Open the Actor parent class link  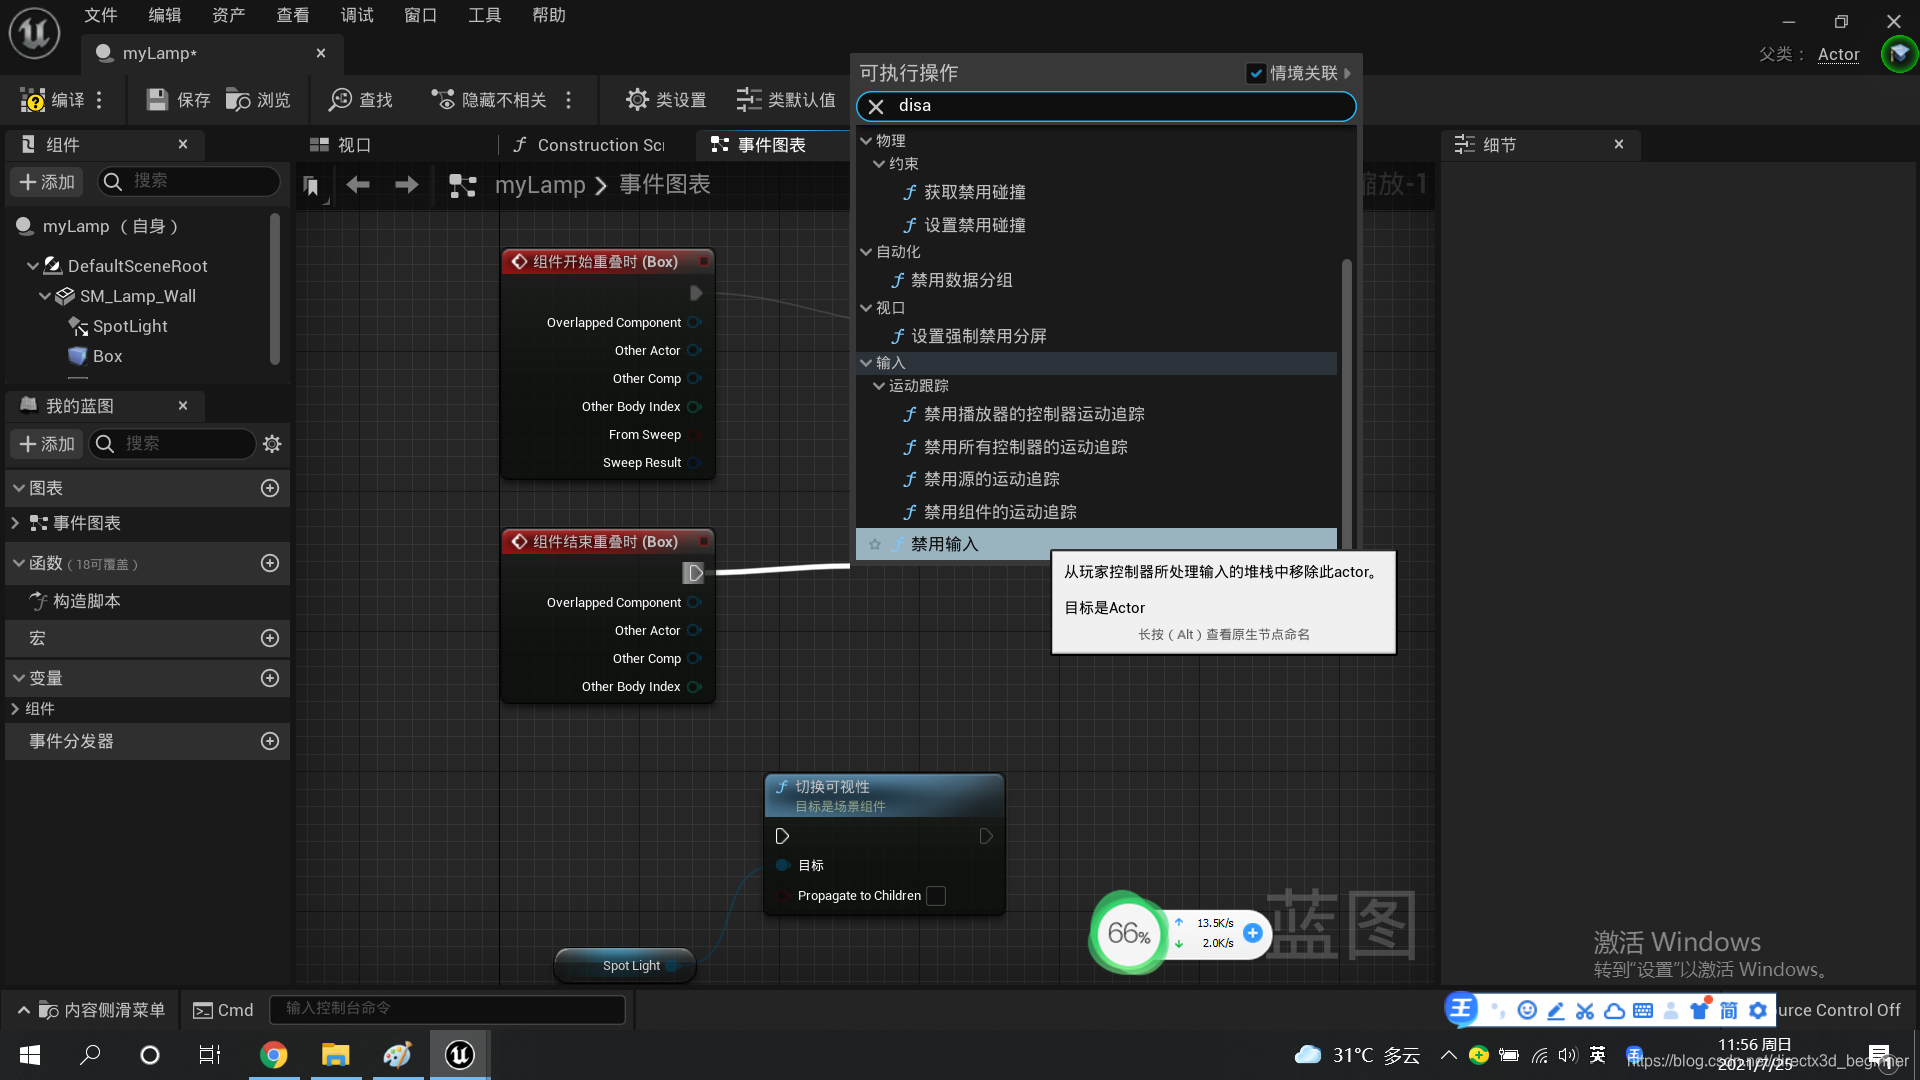coord(1838,54)
